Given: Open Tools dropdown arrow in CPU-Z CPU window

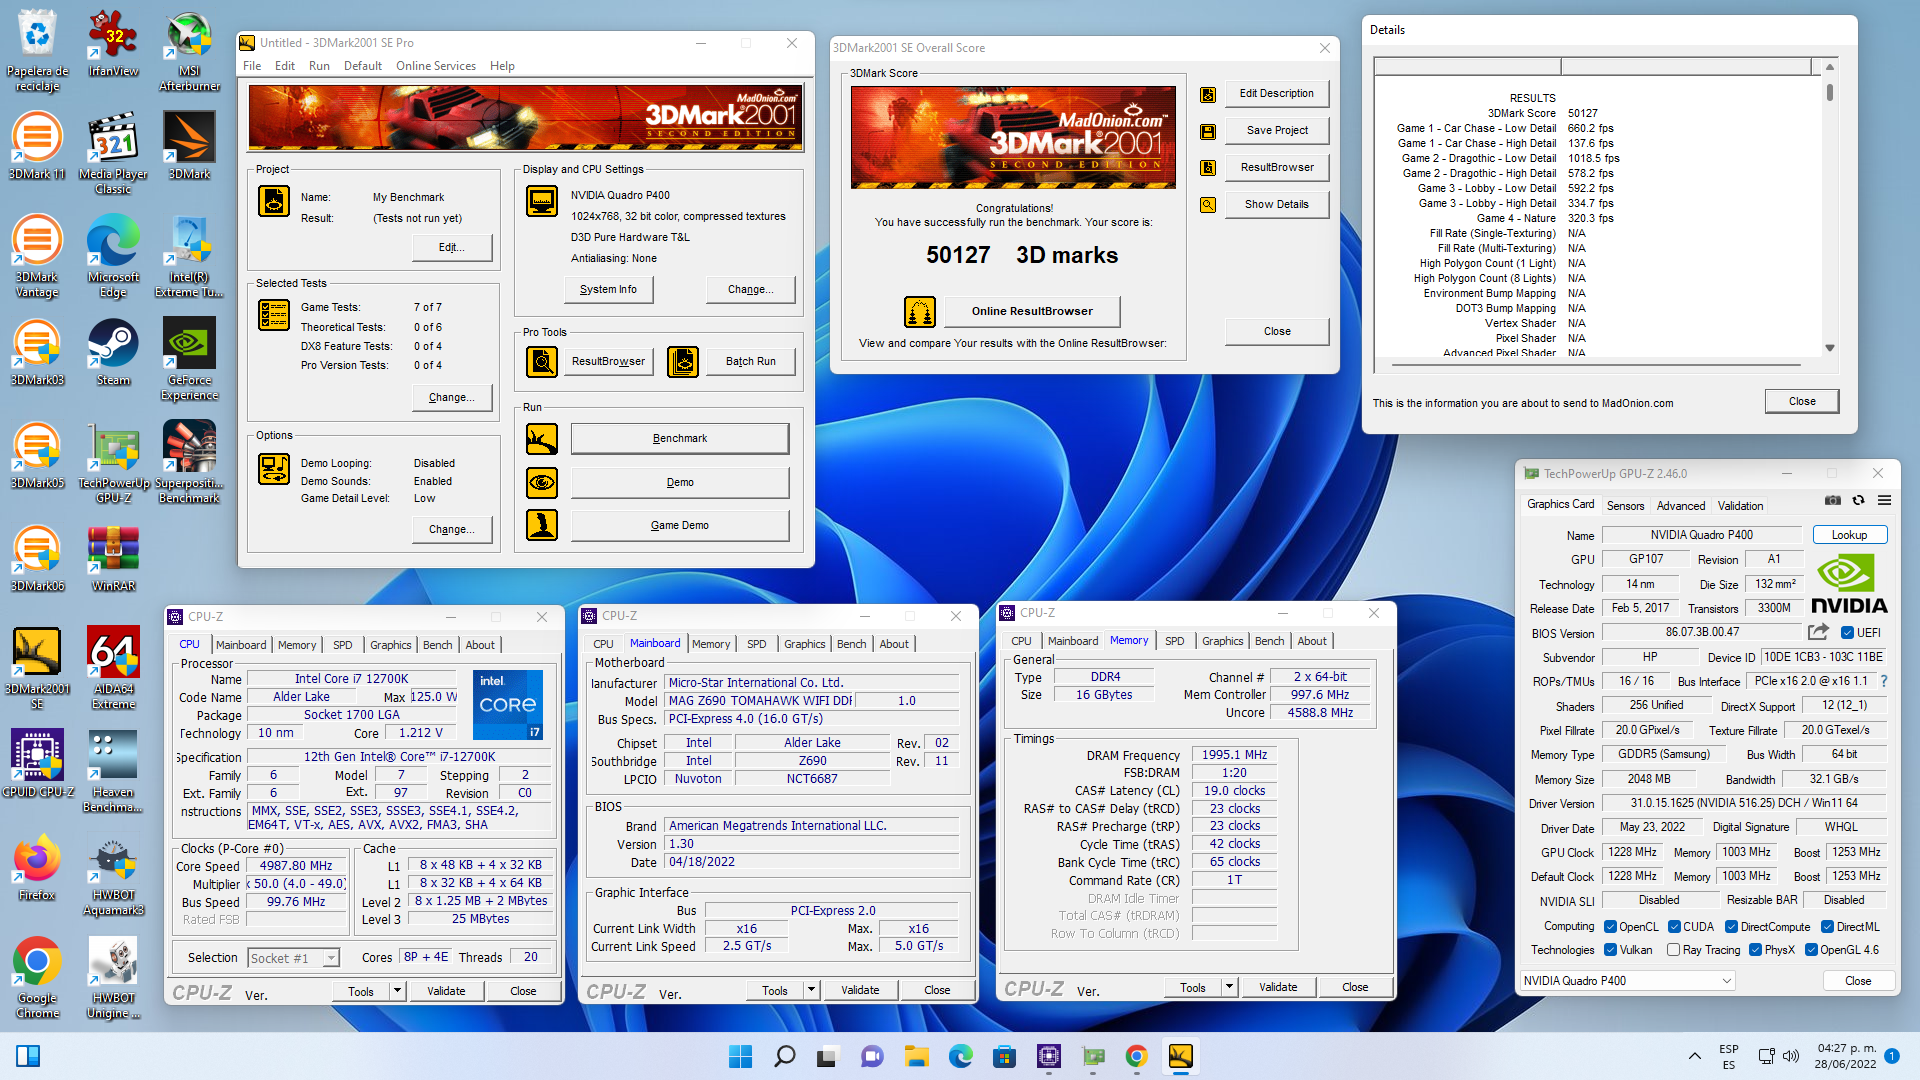Looking at the screenshot, I should pos(397,991).
